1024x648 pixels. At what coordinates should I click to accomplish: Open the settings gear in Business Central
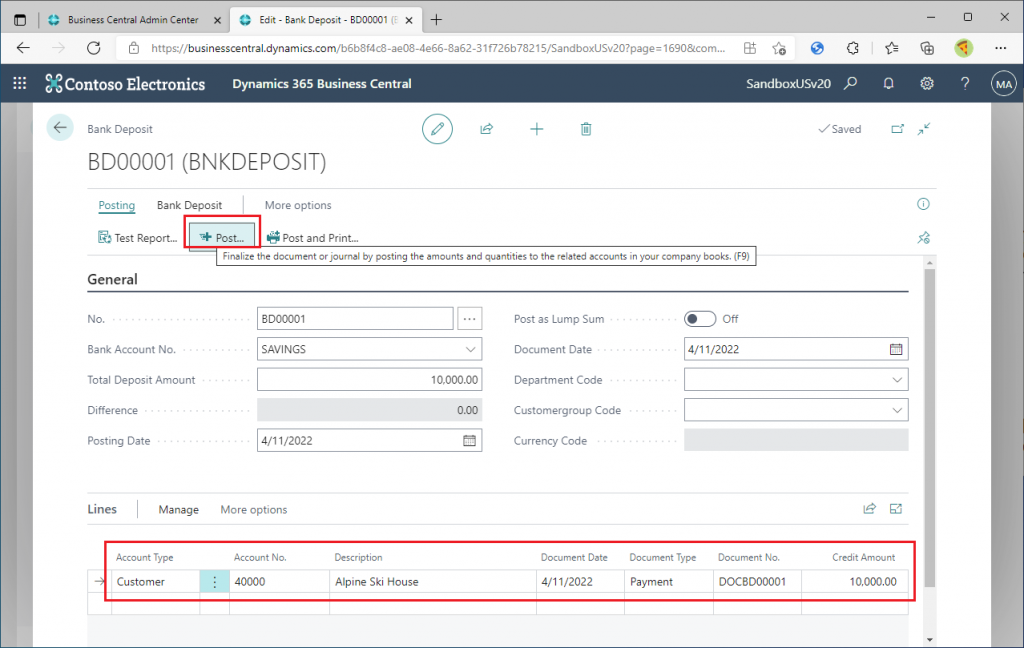[927, 84]
